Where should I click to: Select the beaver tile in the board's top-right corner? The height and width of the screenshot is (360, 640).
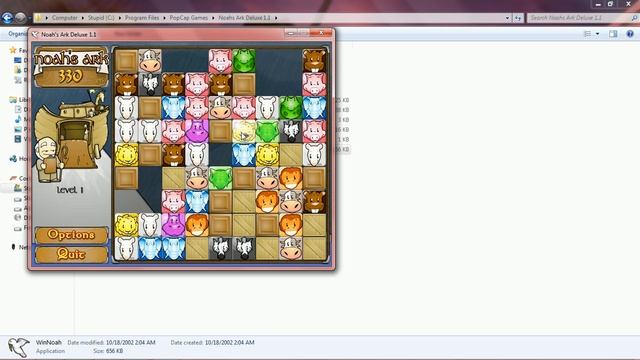tap(314, 61)
